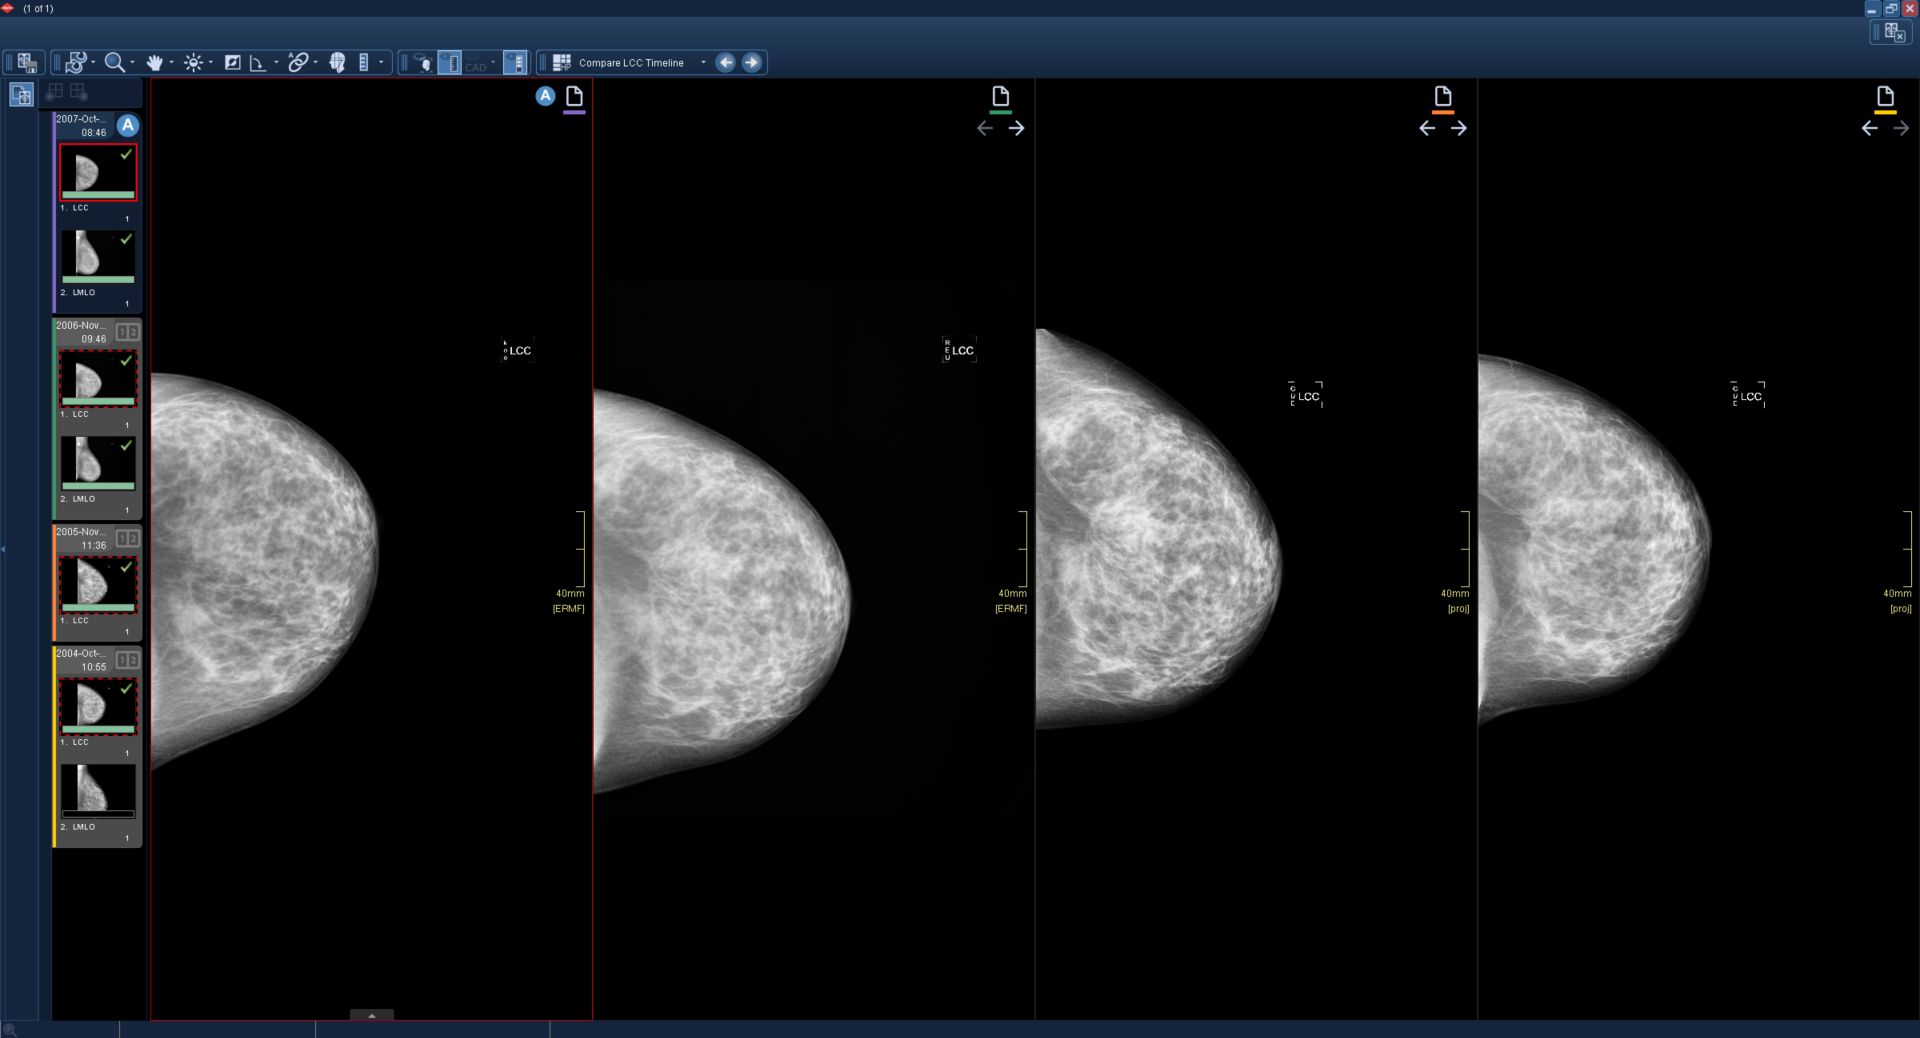Go to the next hanging protocol step
Image resolution: width=1920 pixels, height=1038 pixels.
pyautogui.click(x=751, y=63)
